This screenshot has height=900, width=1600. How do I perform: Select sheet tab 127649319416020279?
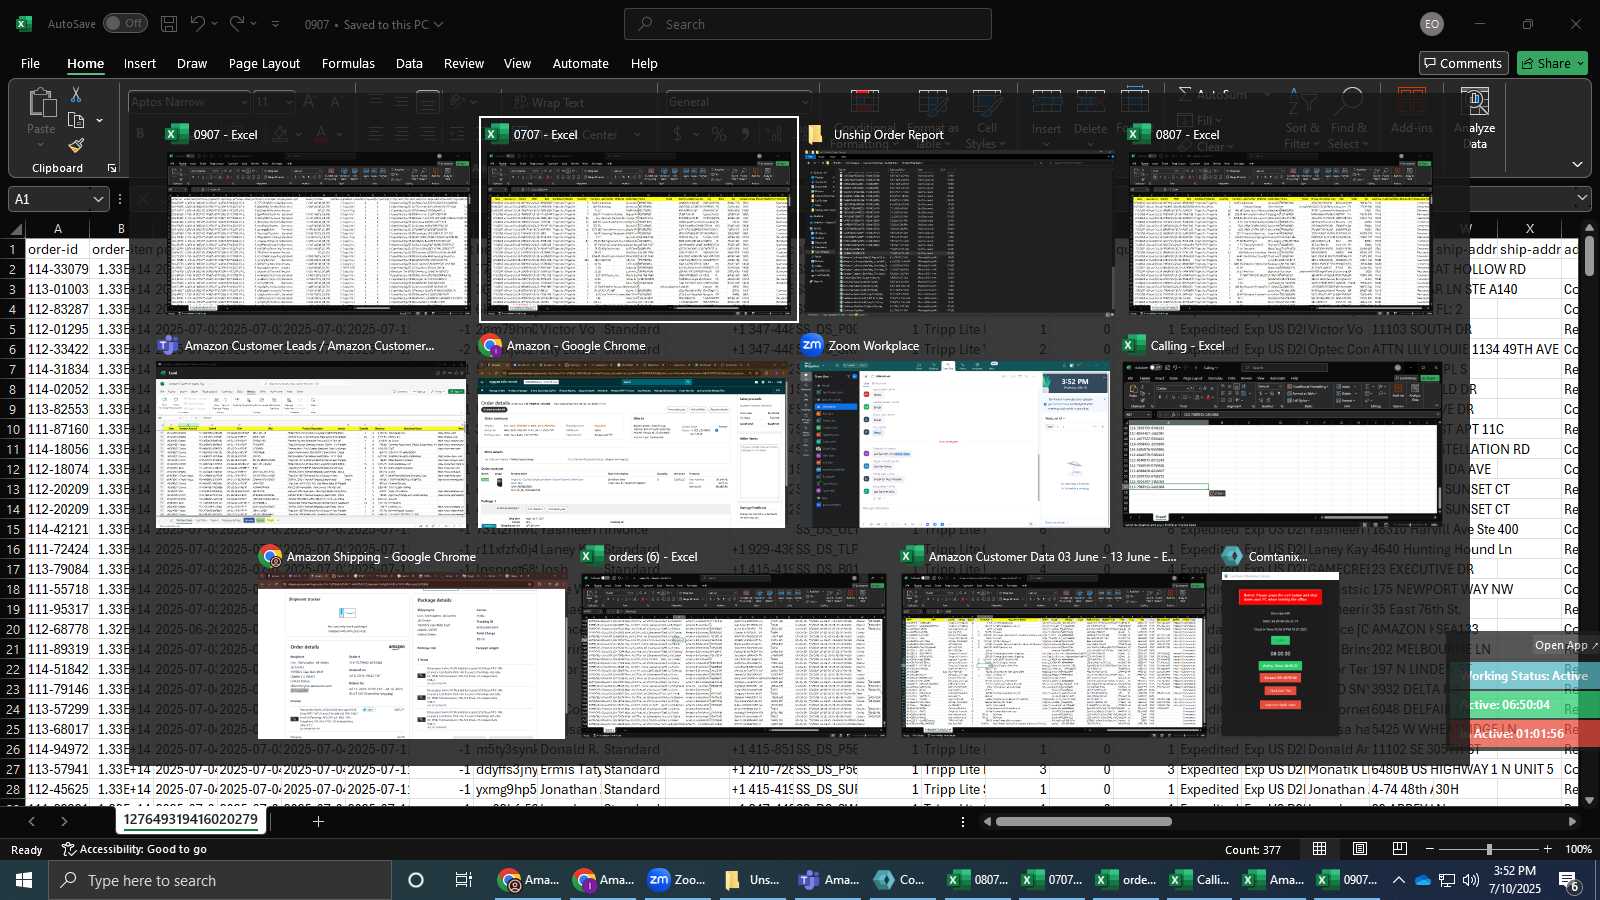tap(190, 820)
